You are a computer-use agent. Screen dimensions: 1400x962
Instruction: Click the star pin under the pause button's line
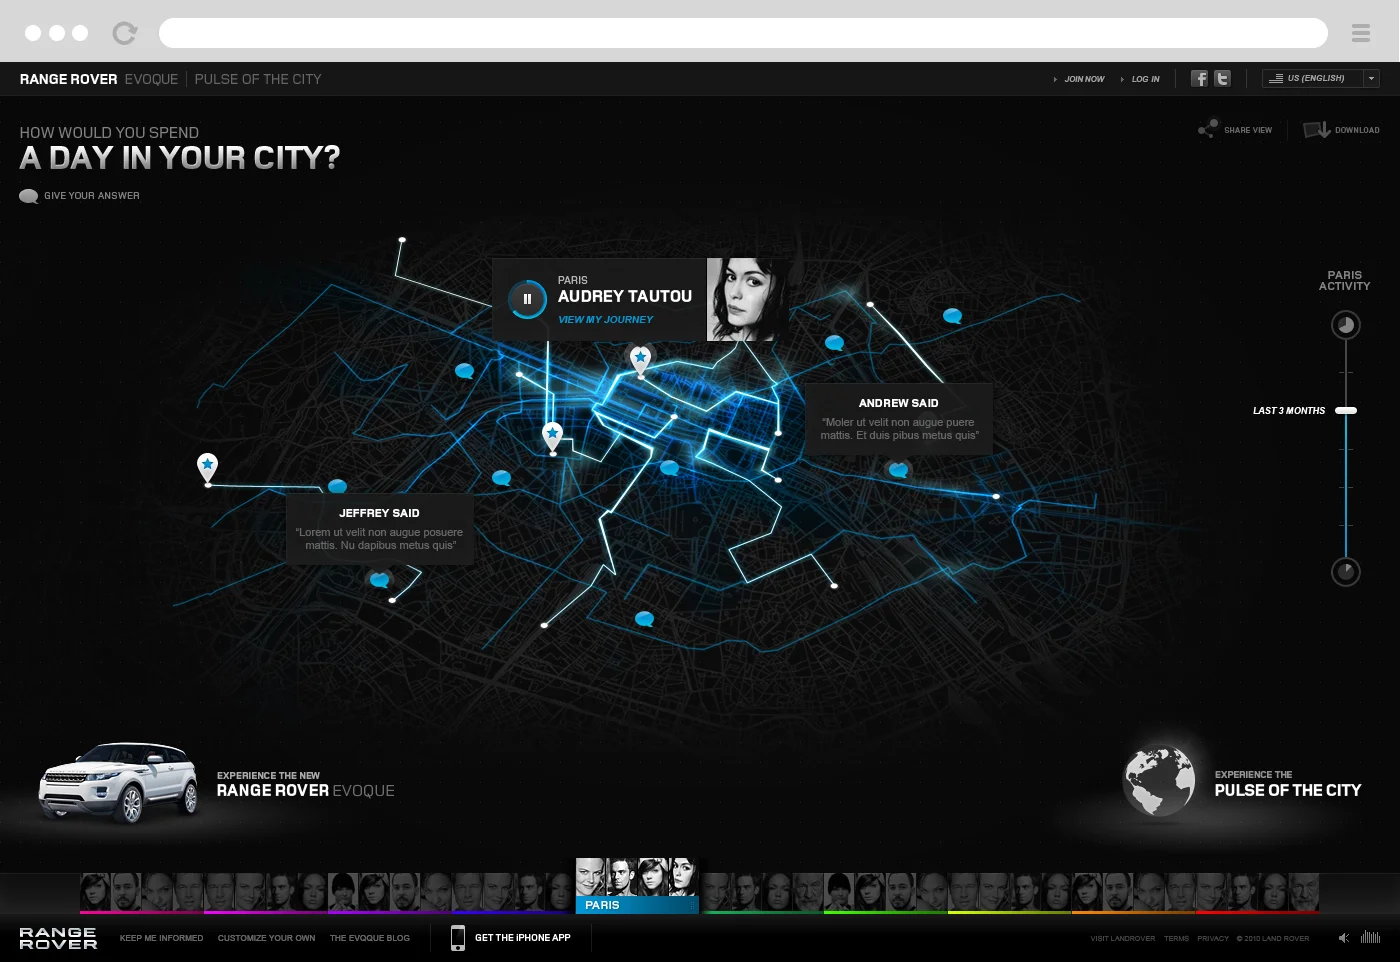pyautogui.click(x=552, y=436)
